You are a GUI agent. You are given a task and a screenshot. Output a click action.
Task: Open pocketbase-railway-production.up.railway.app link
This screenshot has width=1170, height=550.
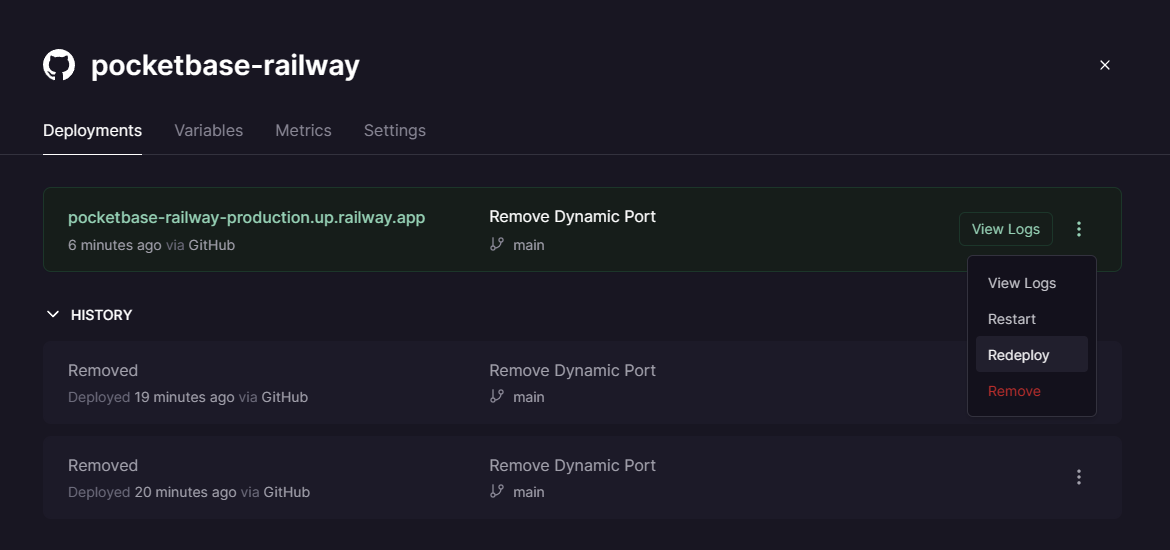tap(246, 217)
